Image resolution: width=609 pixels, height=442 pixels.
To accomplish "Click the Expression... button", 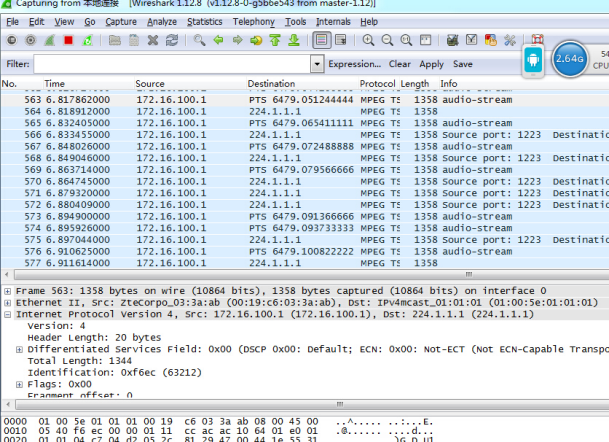I will [355, 64].
